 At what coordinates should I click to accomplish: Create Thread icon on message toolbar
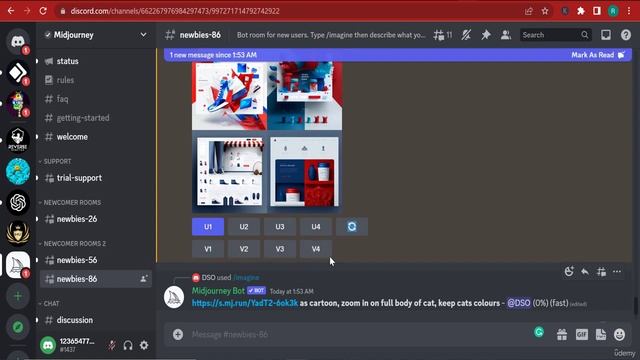(x=601, y=272)
